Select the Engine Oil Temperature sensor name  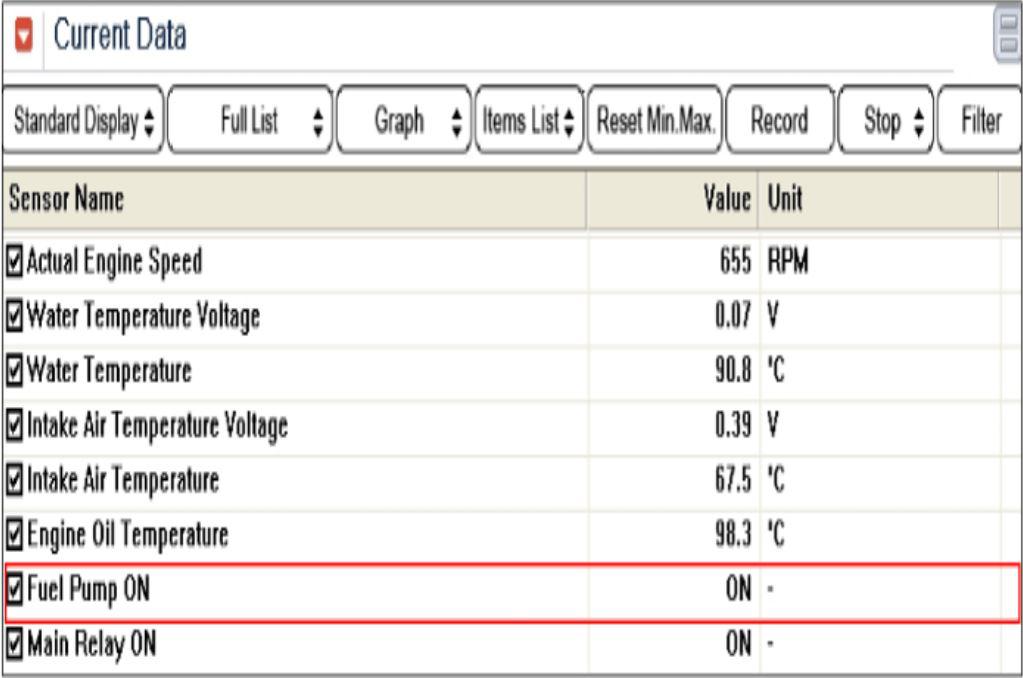128,534
